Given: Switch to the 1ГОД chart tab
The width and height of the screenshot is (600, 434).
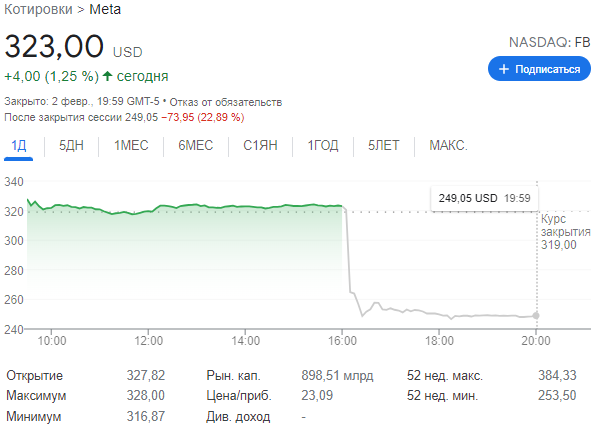Looking at the screenshot, I should pyautogui.click(x=323, y=145).
